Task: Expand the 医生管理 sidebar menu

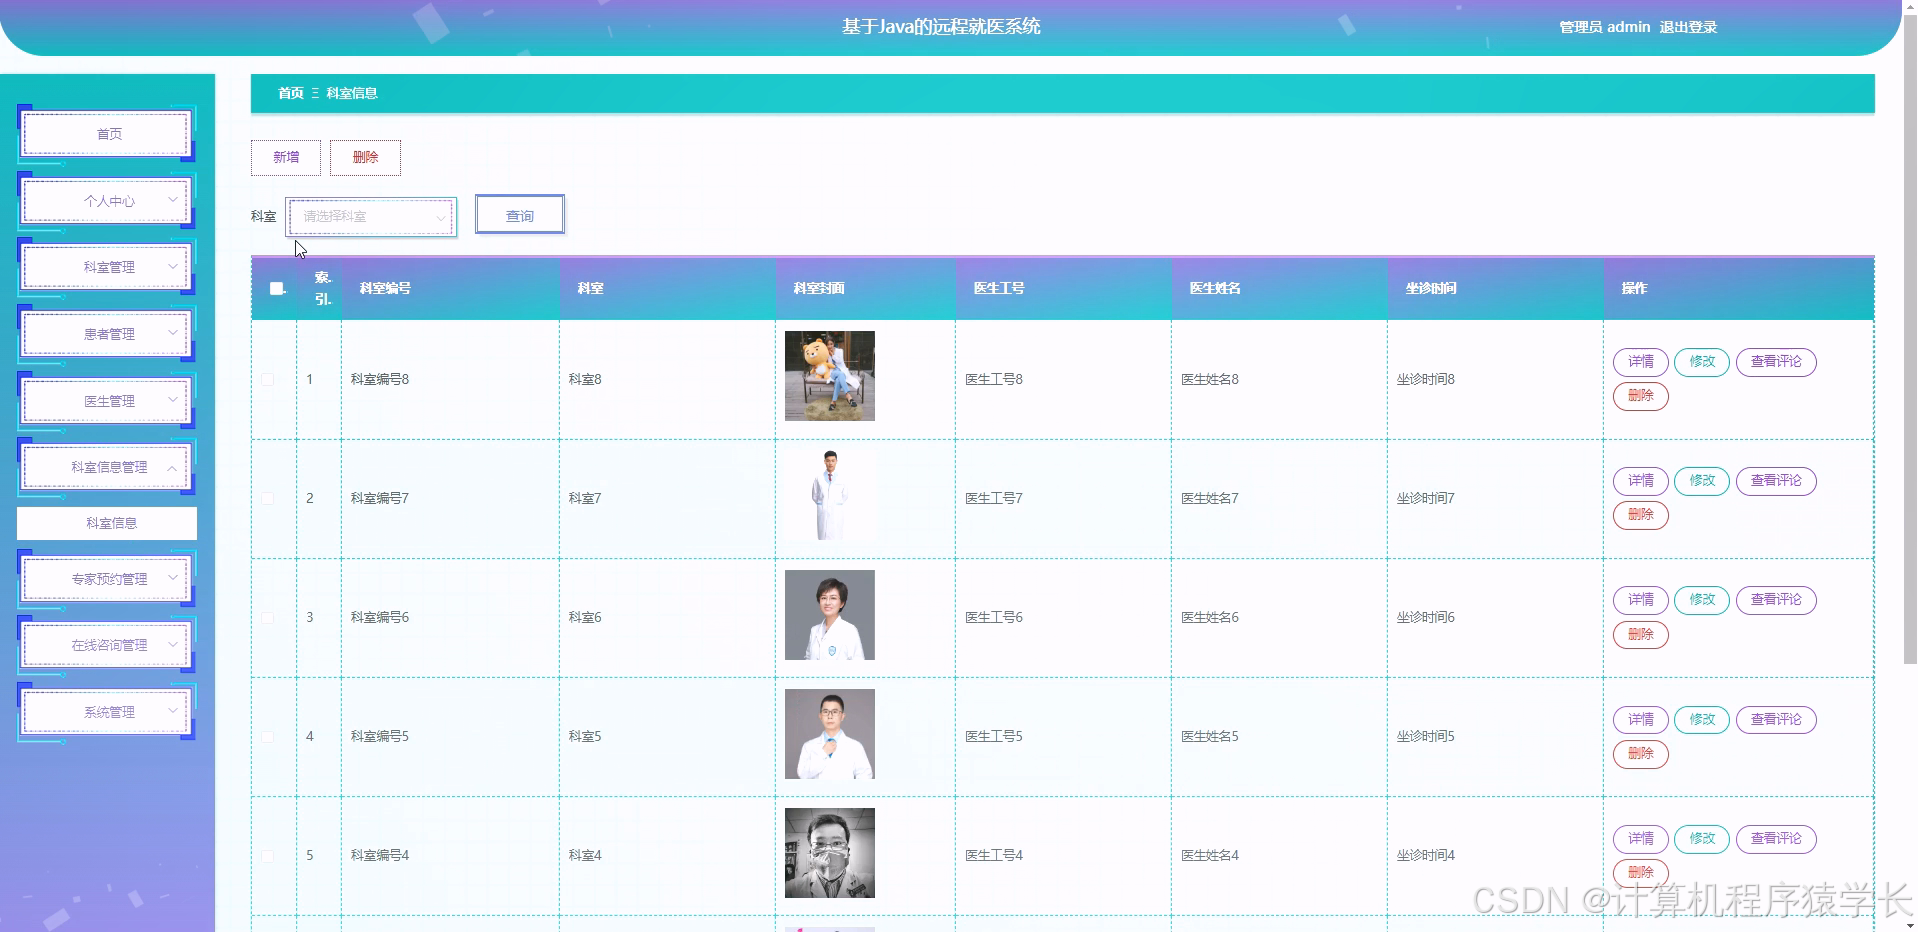Action: point(108,401)
